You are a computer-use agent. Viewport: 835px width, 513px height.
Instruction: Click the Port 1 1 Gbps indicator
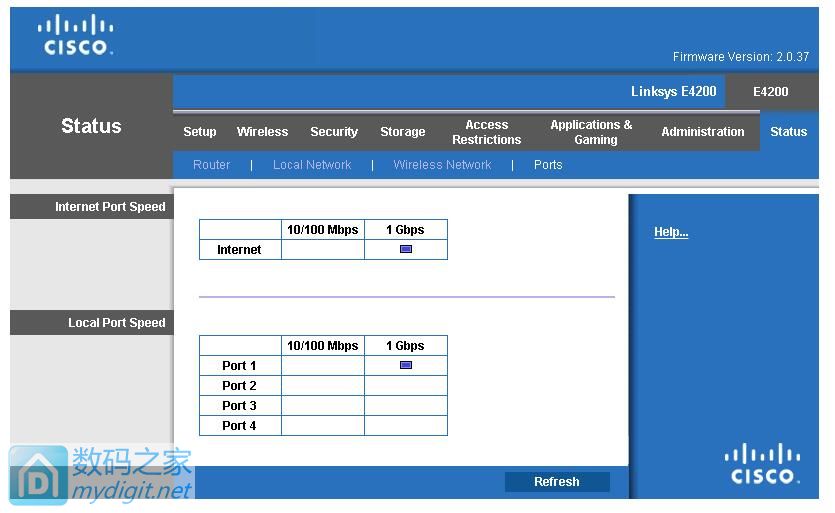406,365
